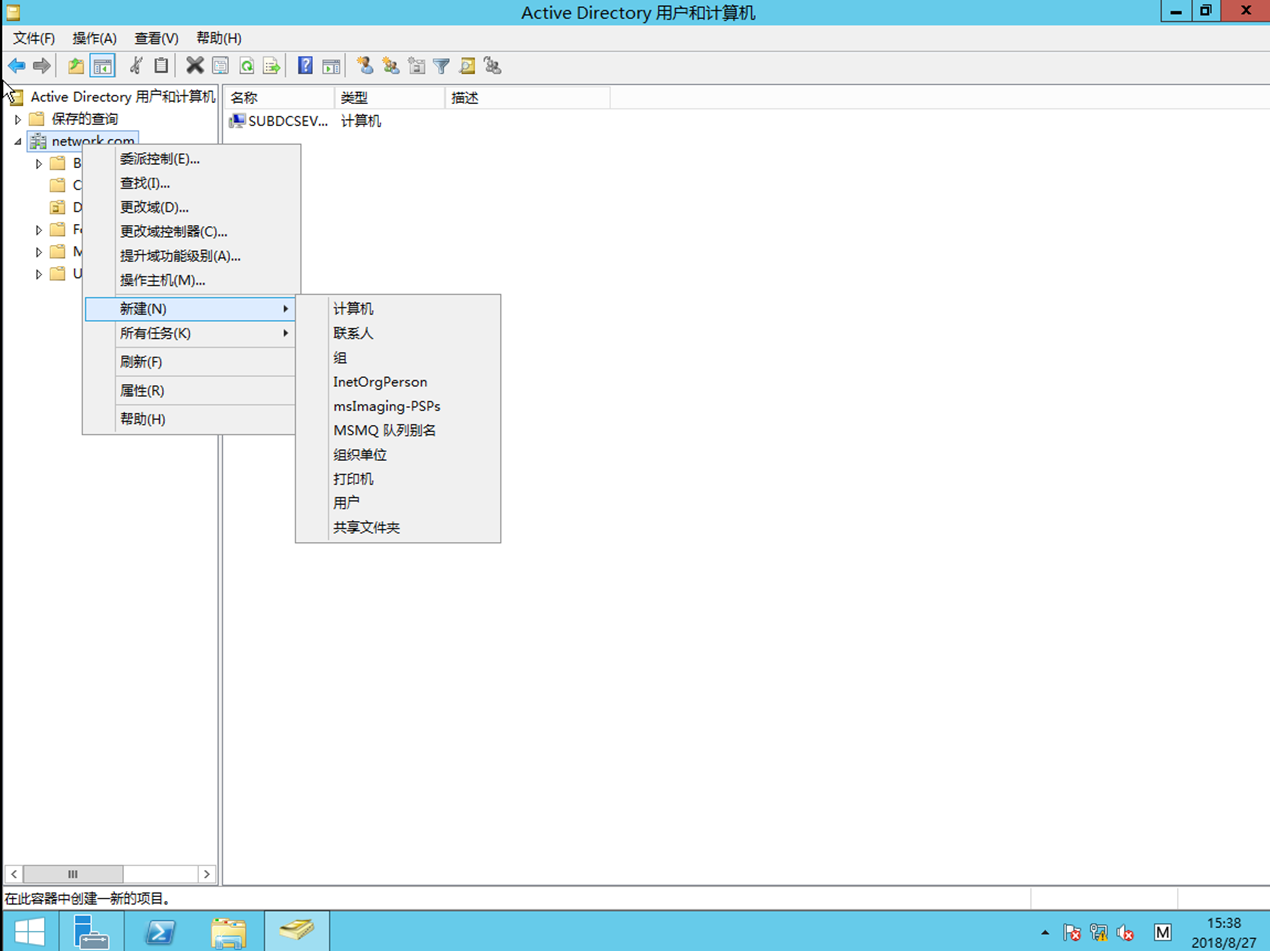1270x951 pixels.
Task: Click 操作主机(M)... menu entry
Action: coord(191,280)
